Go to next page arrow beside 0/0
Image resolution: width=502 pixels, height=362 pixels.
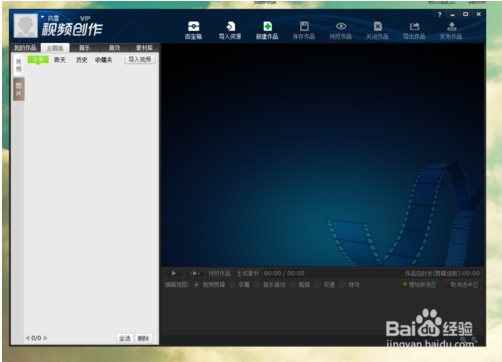[x=45, y=338]
